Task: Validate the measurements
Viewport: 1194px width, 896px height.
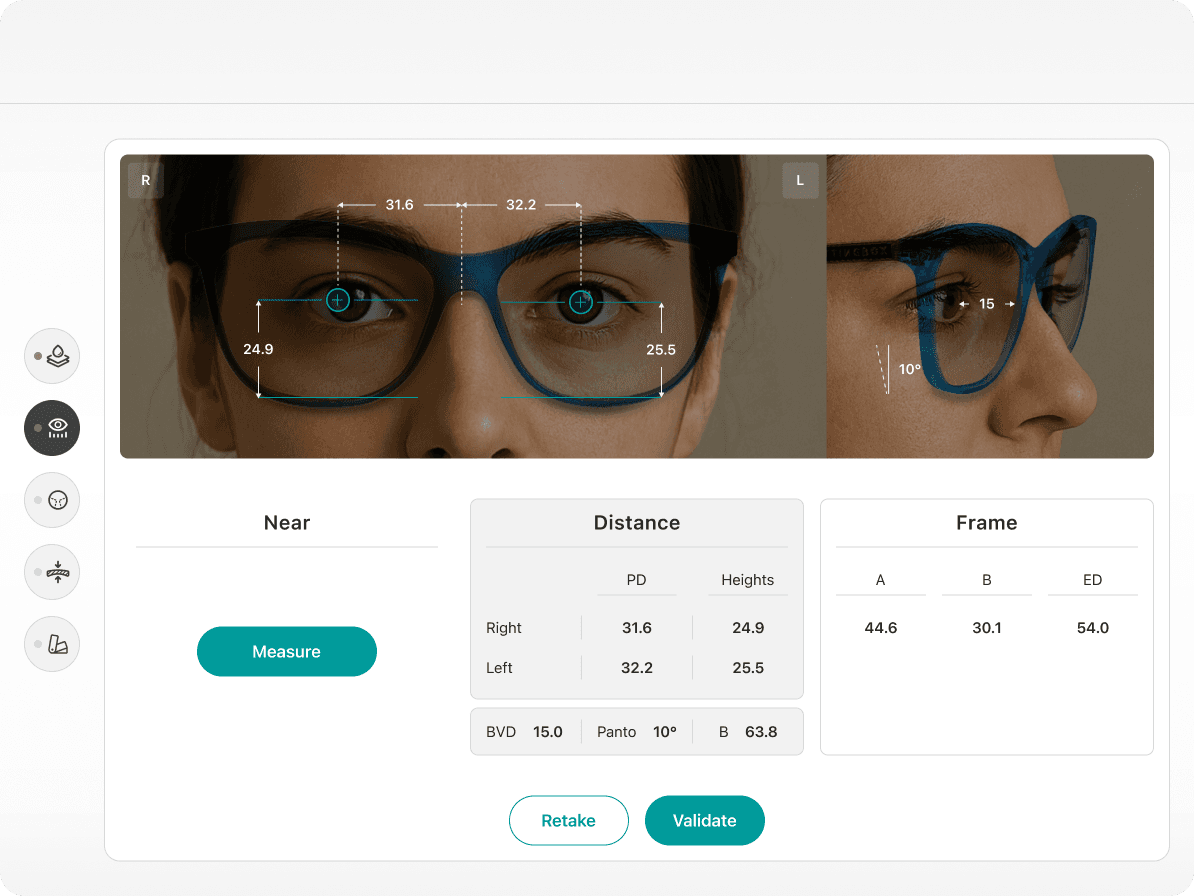Action: [704, 821]
